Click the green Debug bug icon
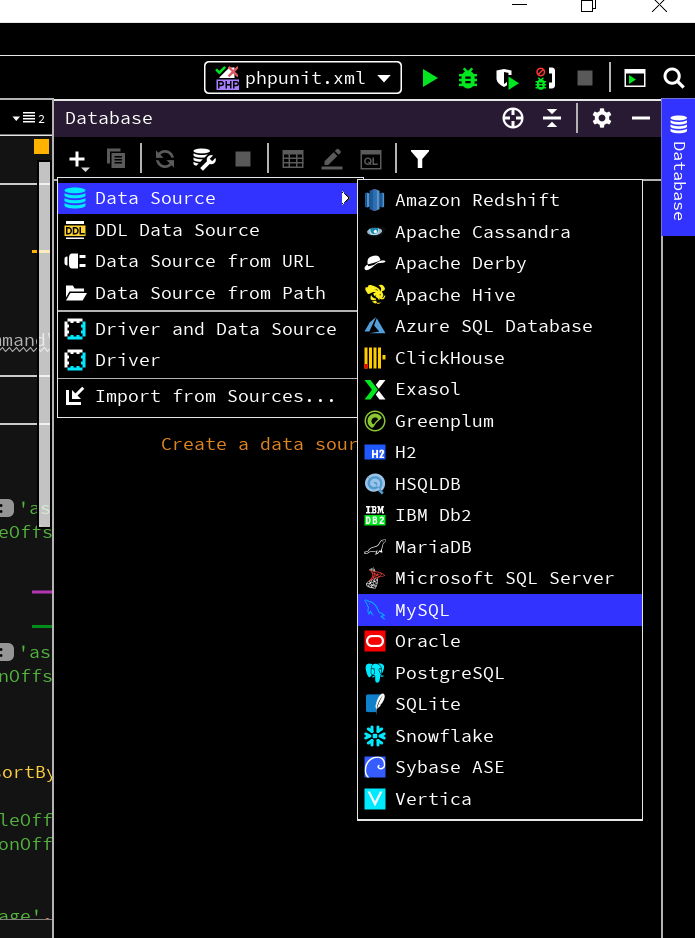The height and width of the screenshot is (938, 695). [x=468, y=78]
